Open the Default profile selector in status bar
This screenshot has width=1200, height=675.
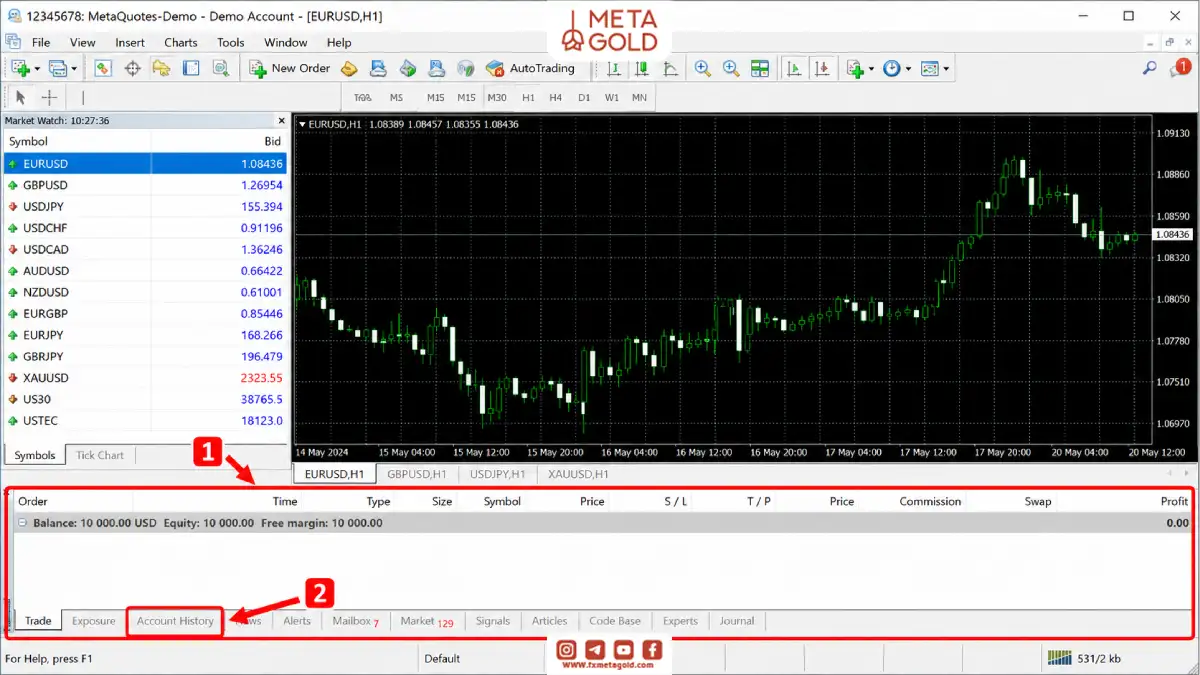[442, 658]
